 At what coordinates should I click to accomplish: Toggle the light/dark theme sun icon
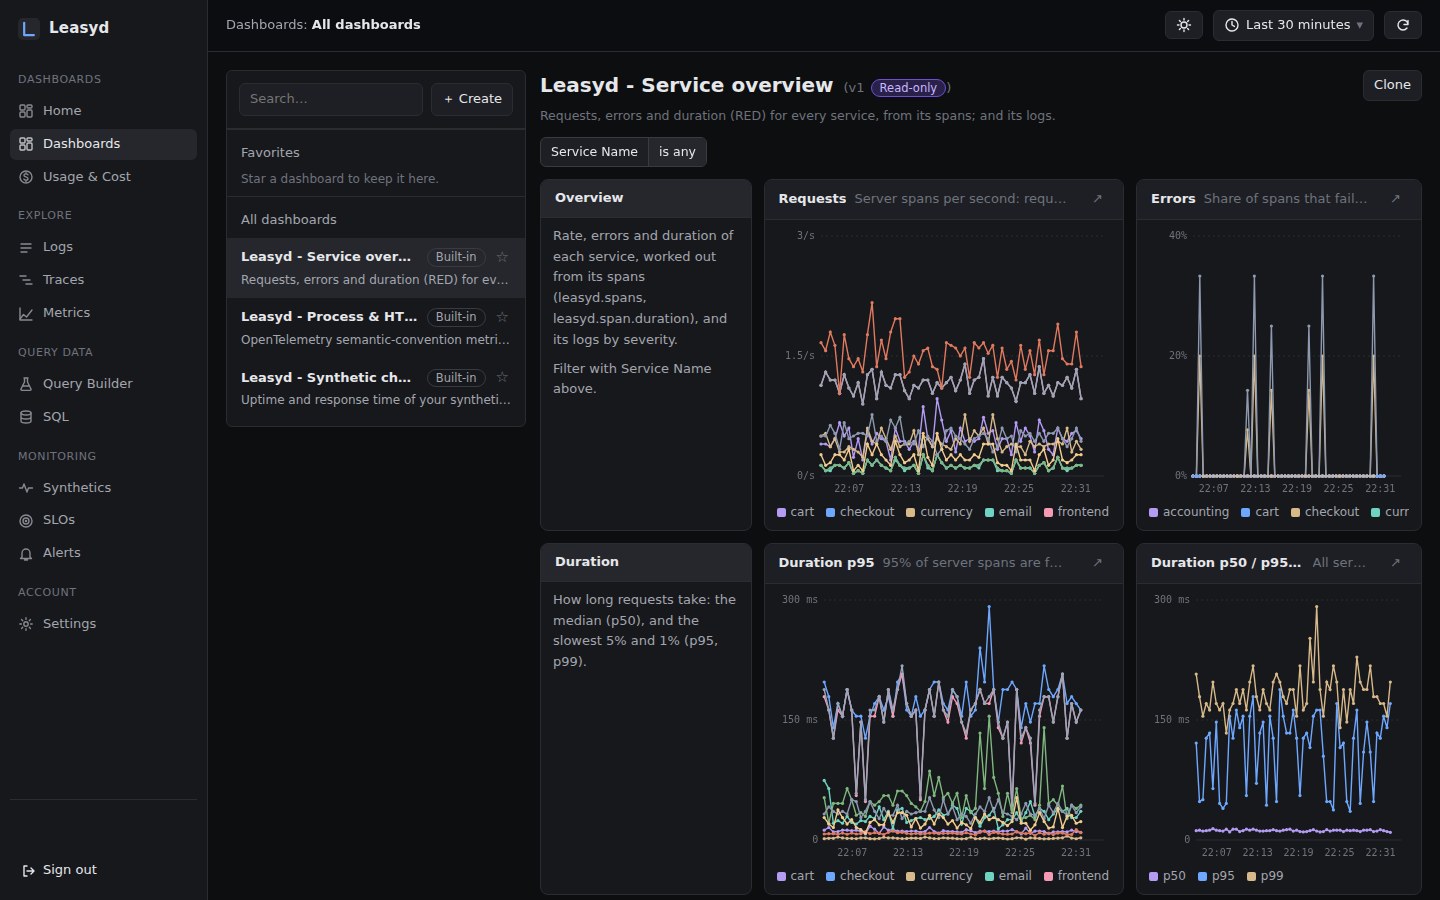1184,25
